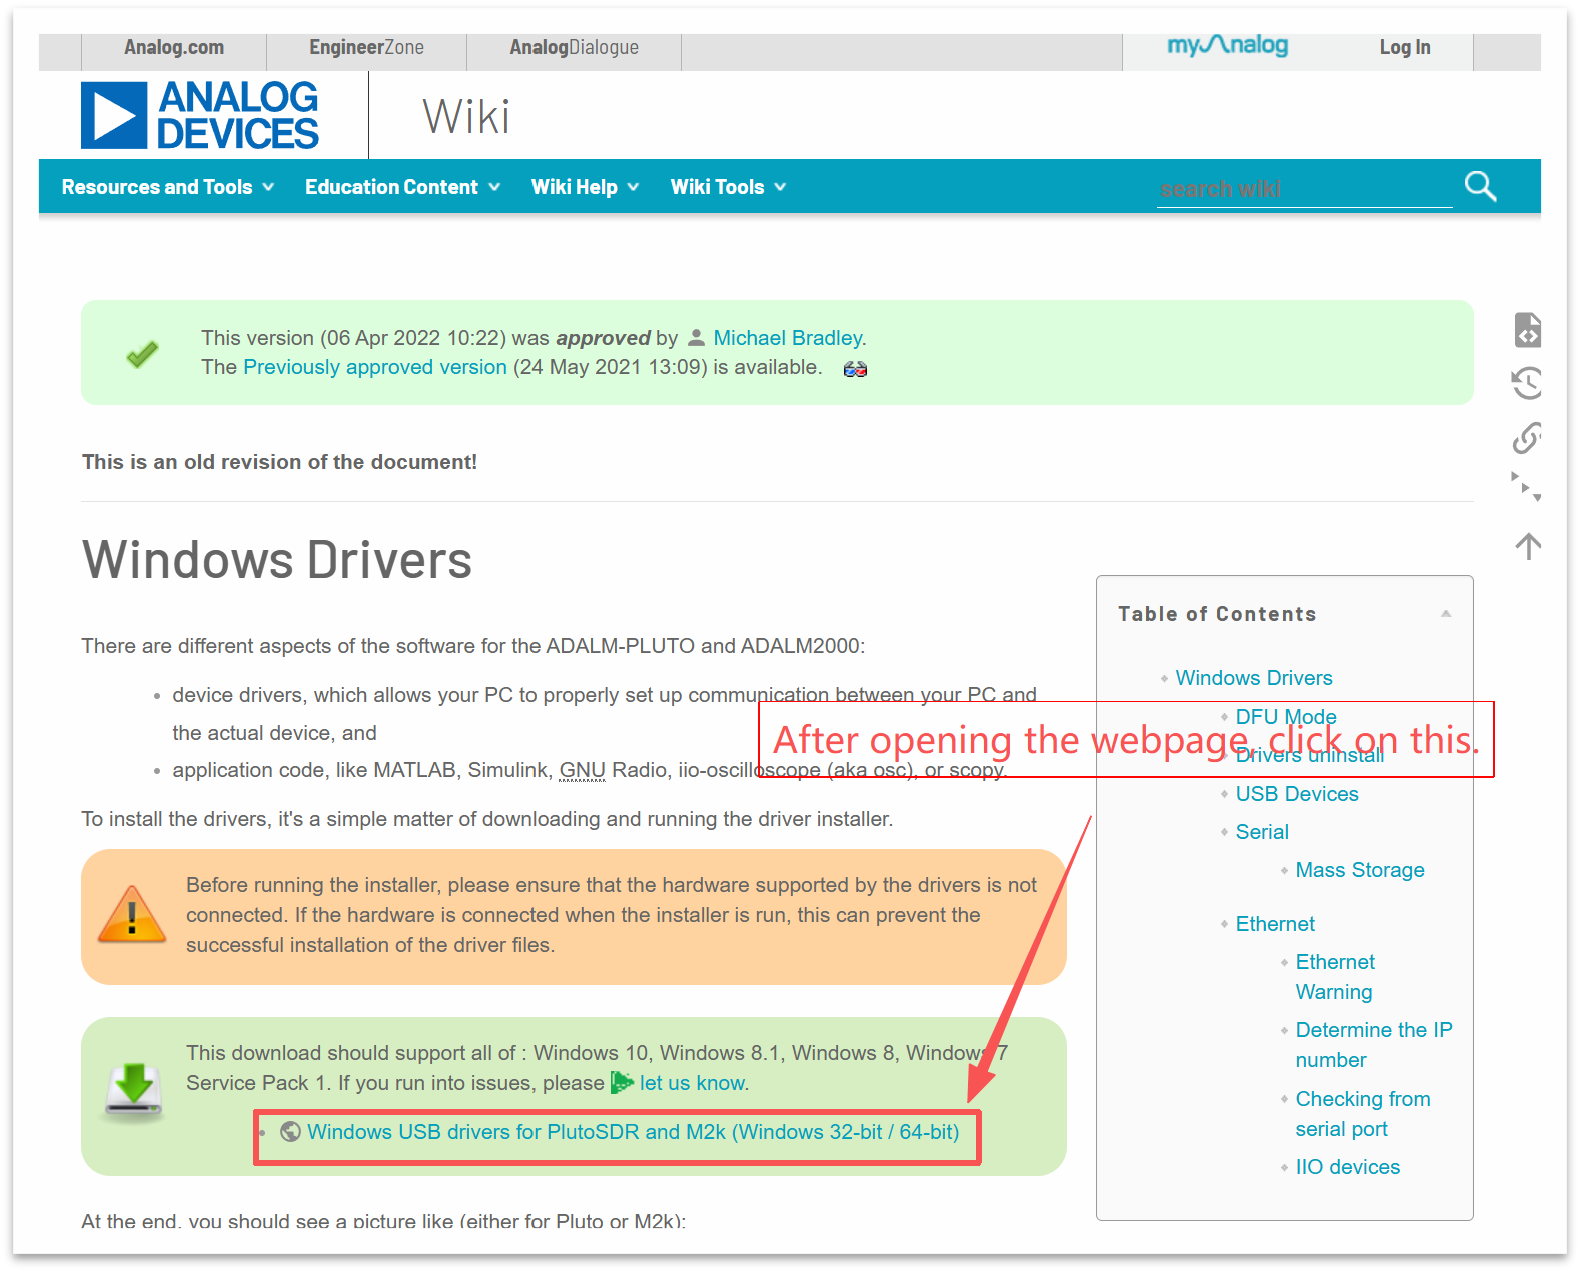Click the globe icon before Windows USB drivers
Screen dimensions: 1580x1273
click(x=290, y=1131)
